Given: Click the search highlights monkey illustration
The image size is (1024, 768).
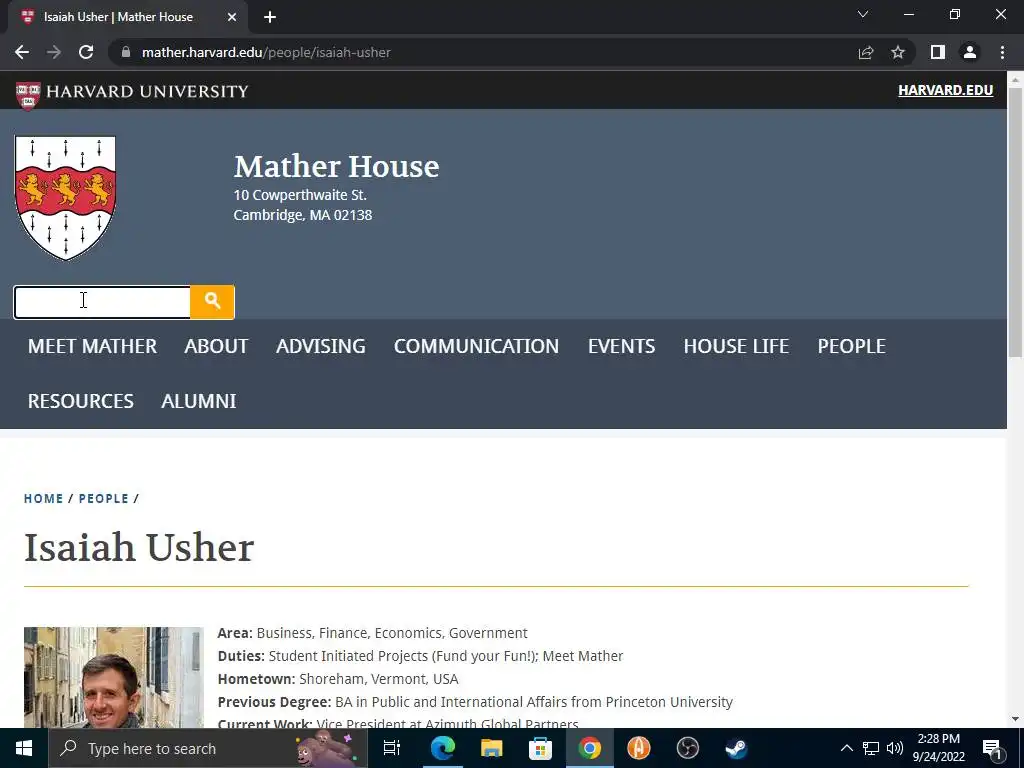Looking at the screenshot, I should pyautogui.click(x=325, y=748).
